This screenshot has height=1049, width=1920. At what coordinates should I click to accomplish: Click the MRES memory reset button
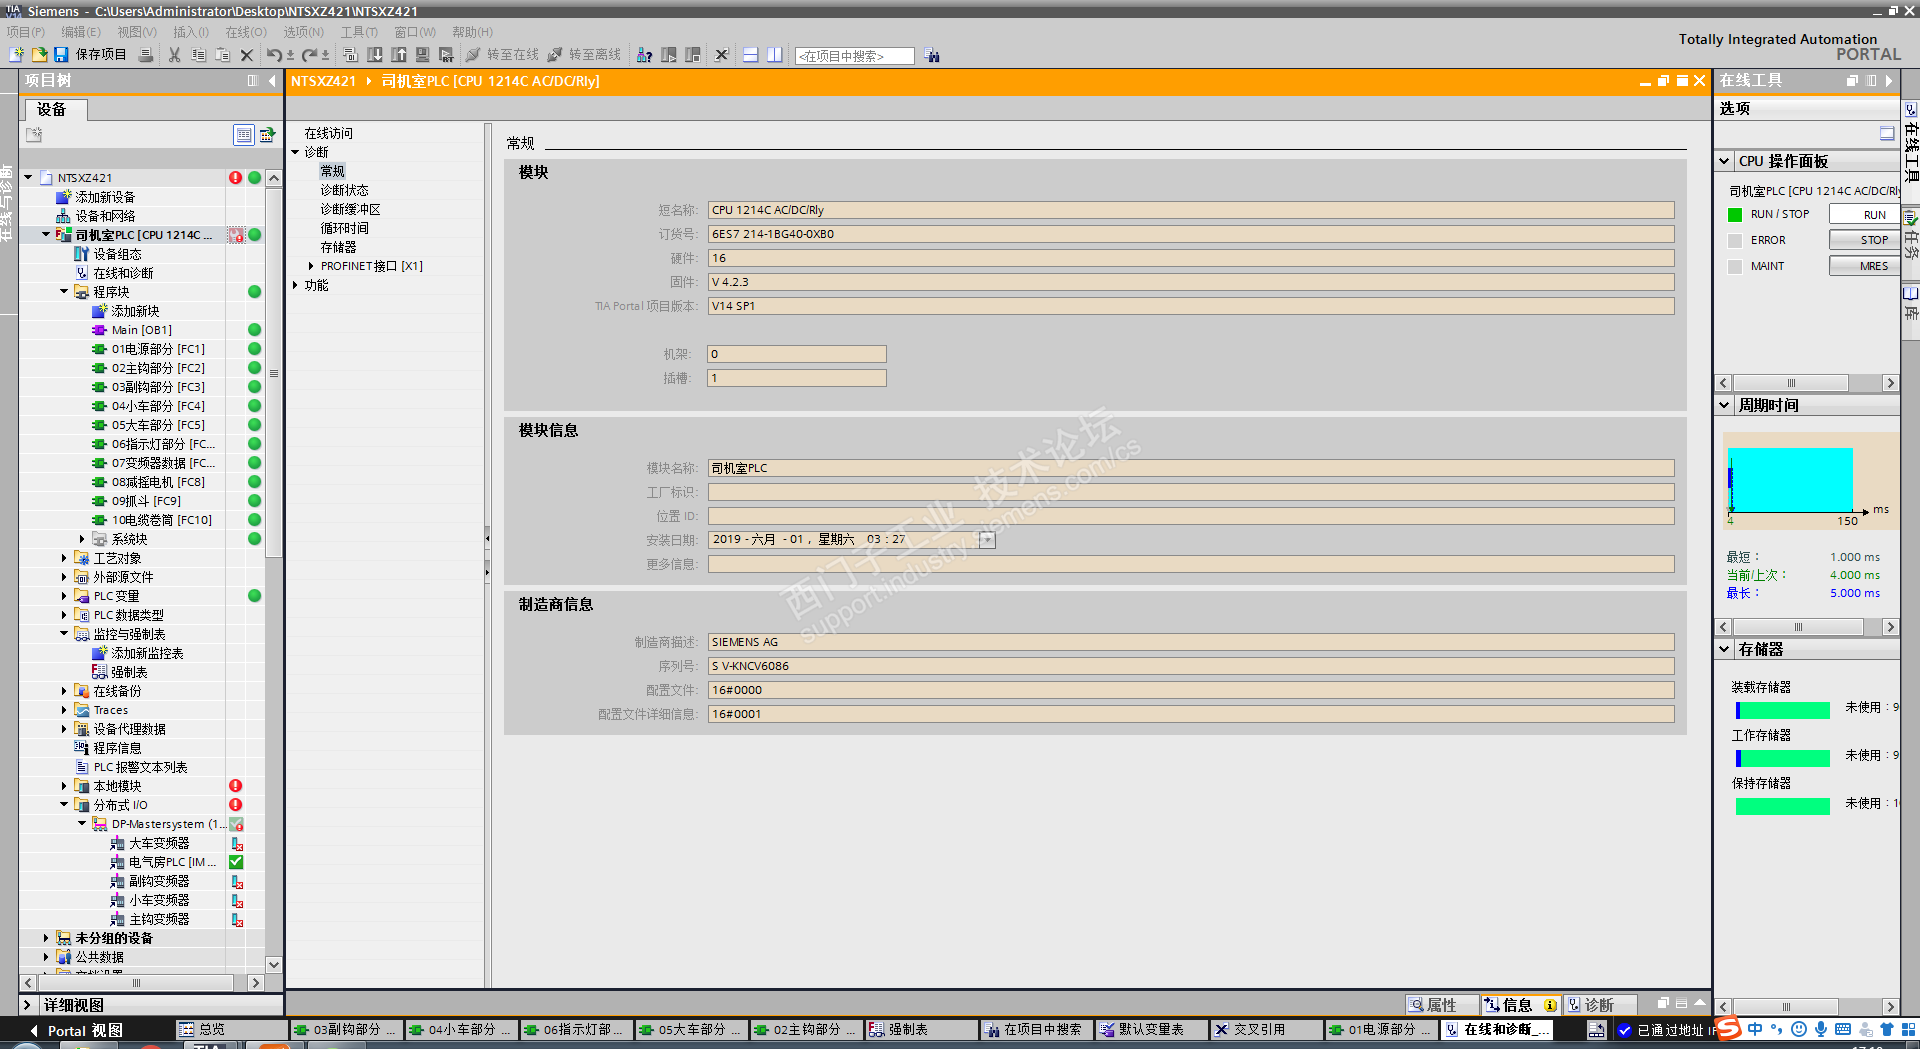coord(1864,266)
